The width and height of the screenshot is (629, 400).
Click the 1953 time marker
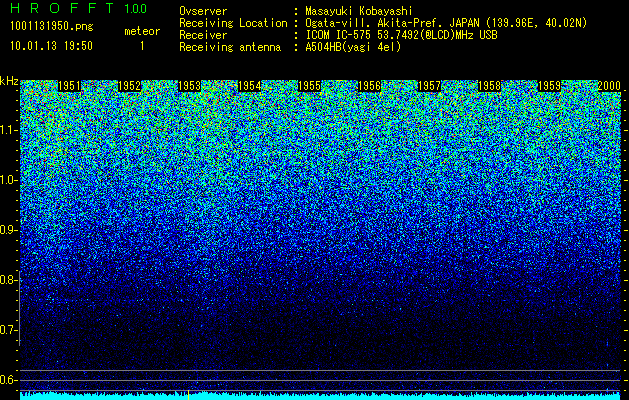tap(189, 86)
